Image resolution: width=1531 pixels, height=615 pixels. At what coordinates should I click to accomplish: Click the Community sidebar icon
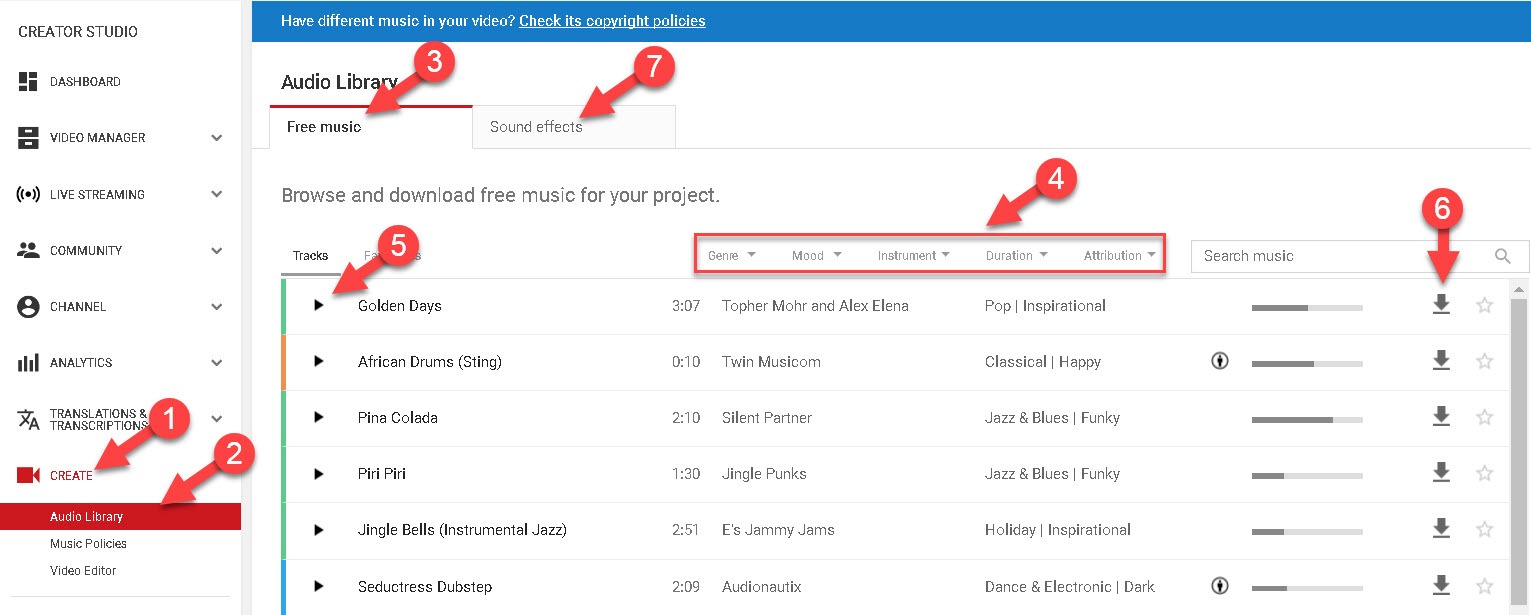[27, 250]
